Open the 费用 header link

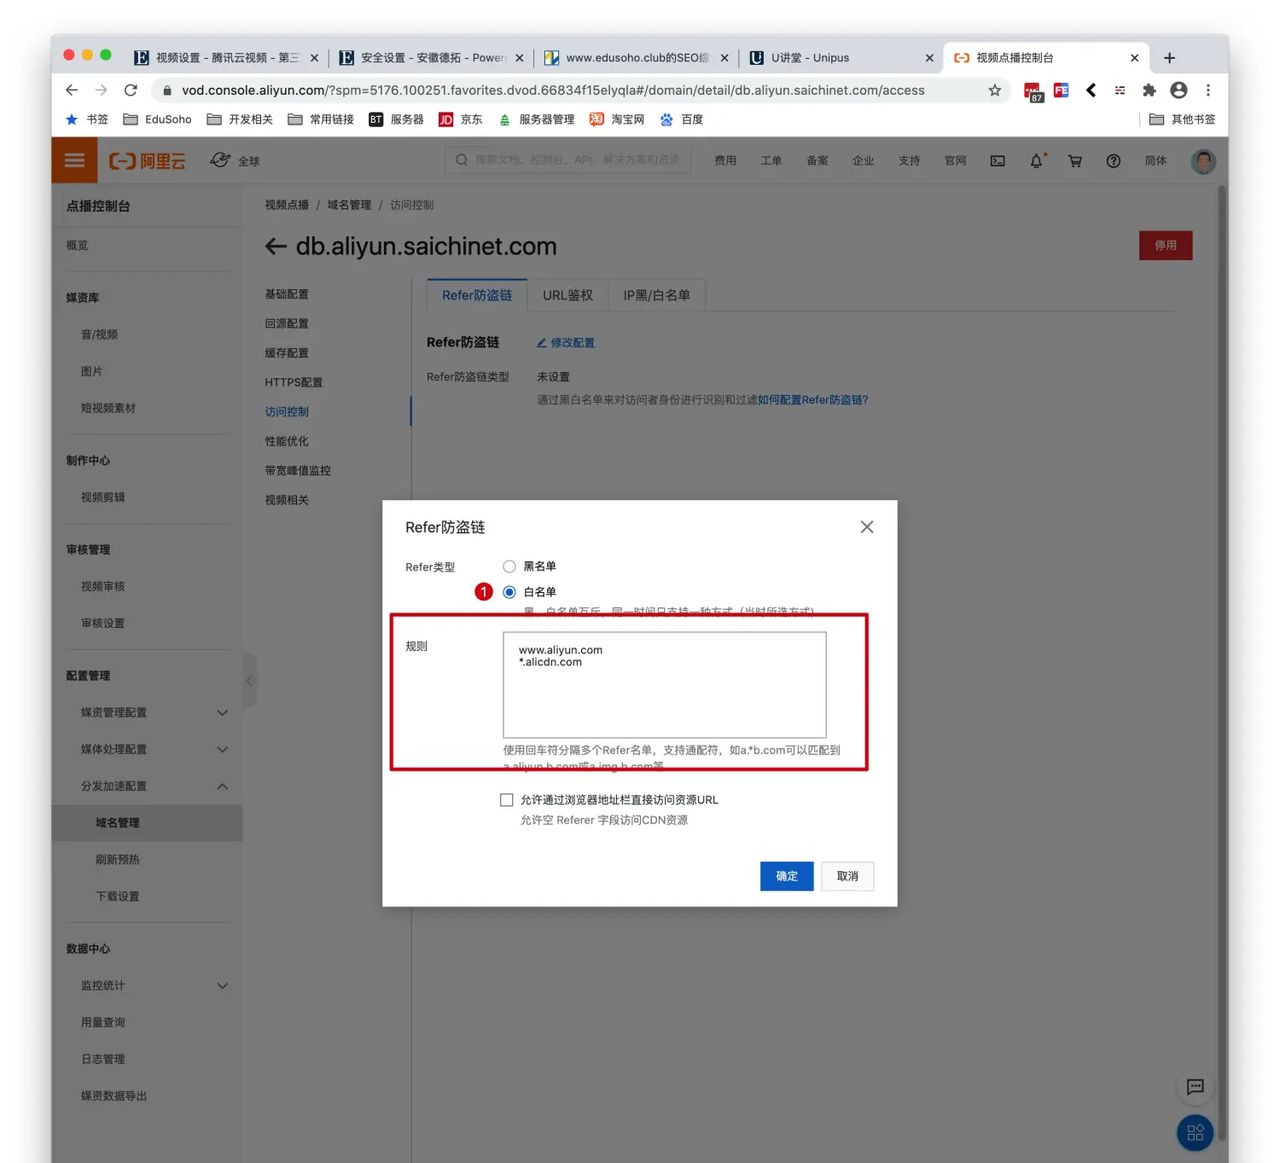click(725, 161)
